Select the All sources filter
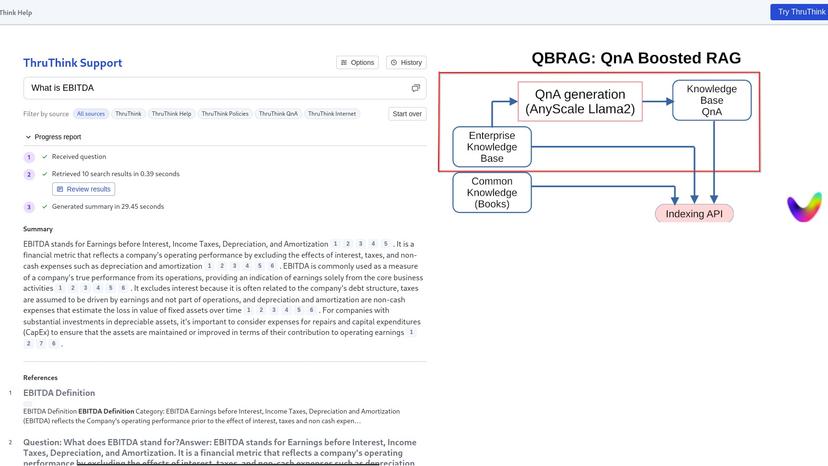 pyautogui.click(x=91, y=114)
